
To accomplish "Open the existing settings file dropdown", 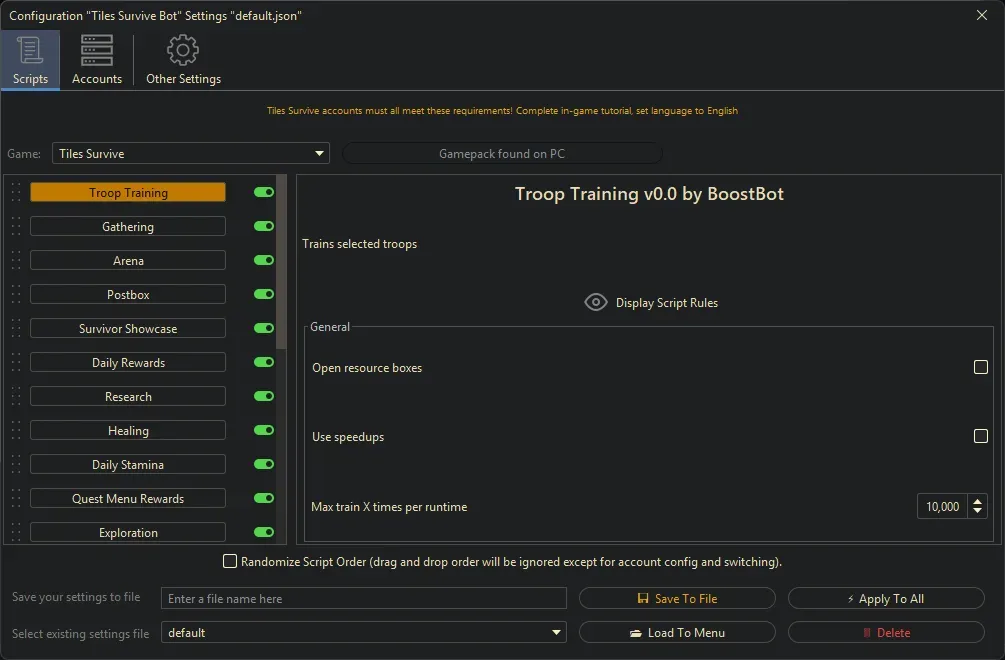I will (556, 633).
